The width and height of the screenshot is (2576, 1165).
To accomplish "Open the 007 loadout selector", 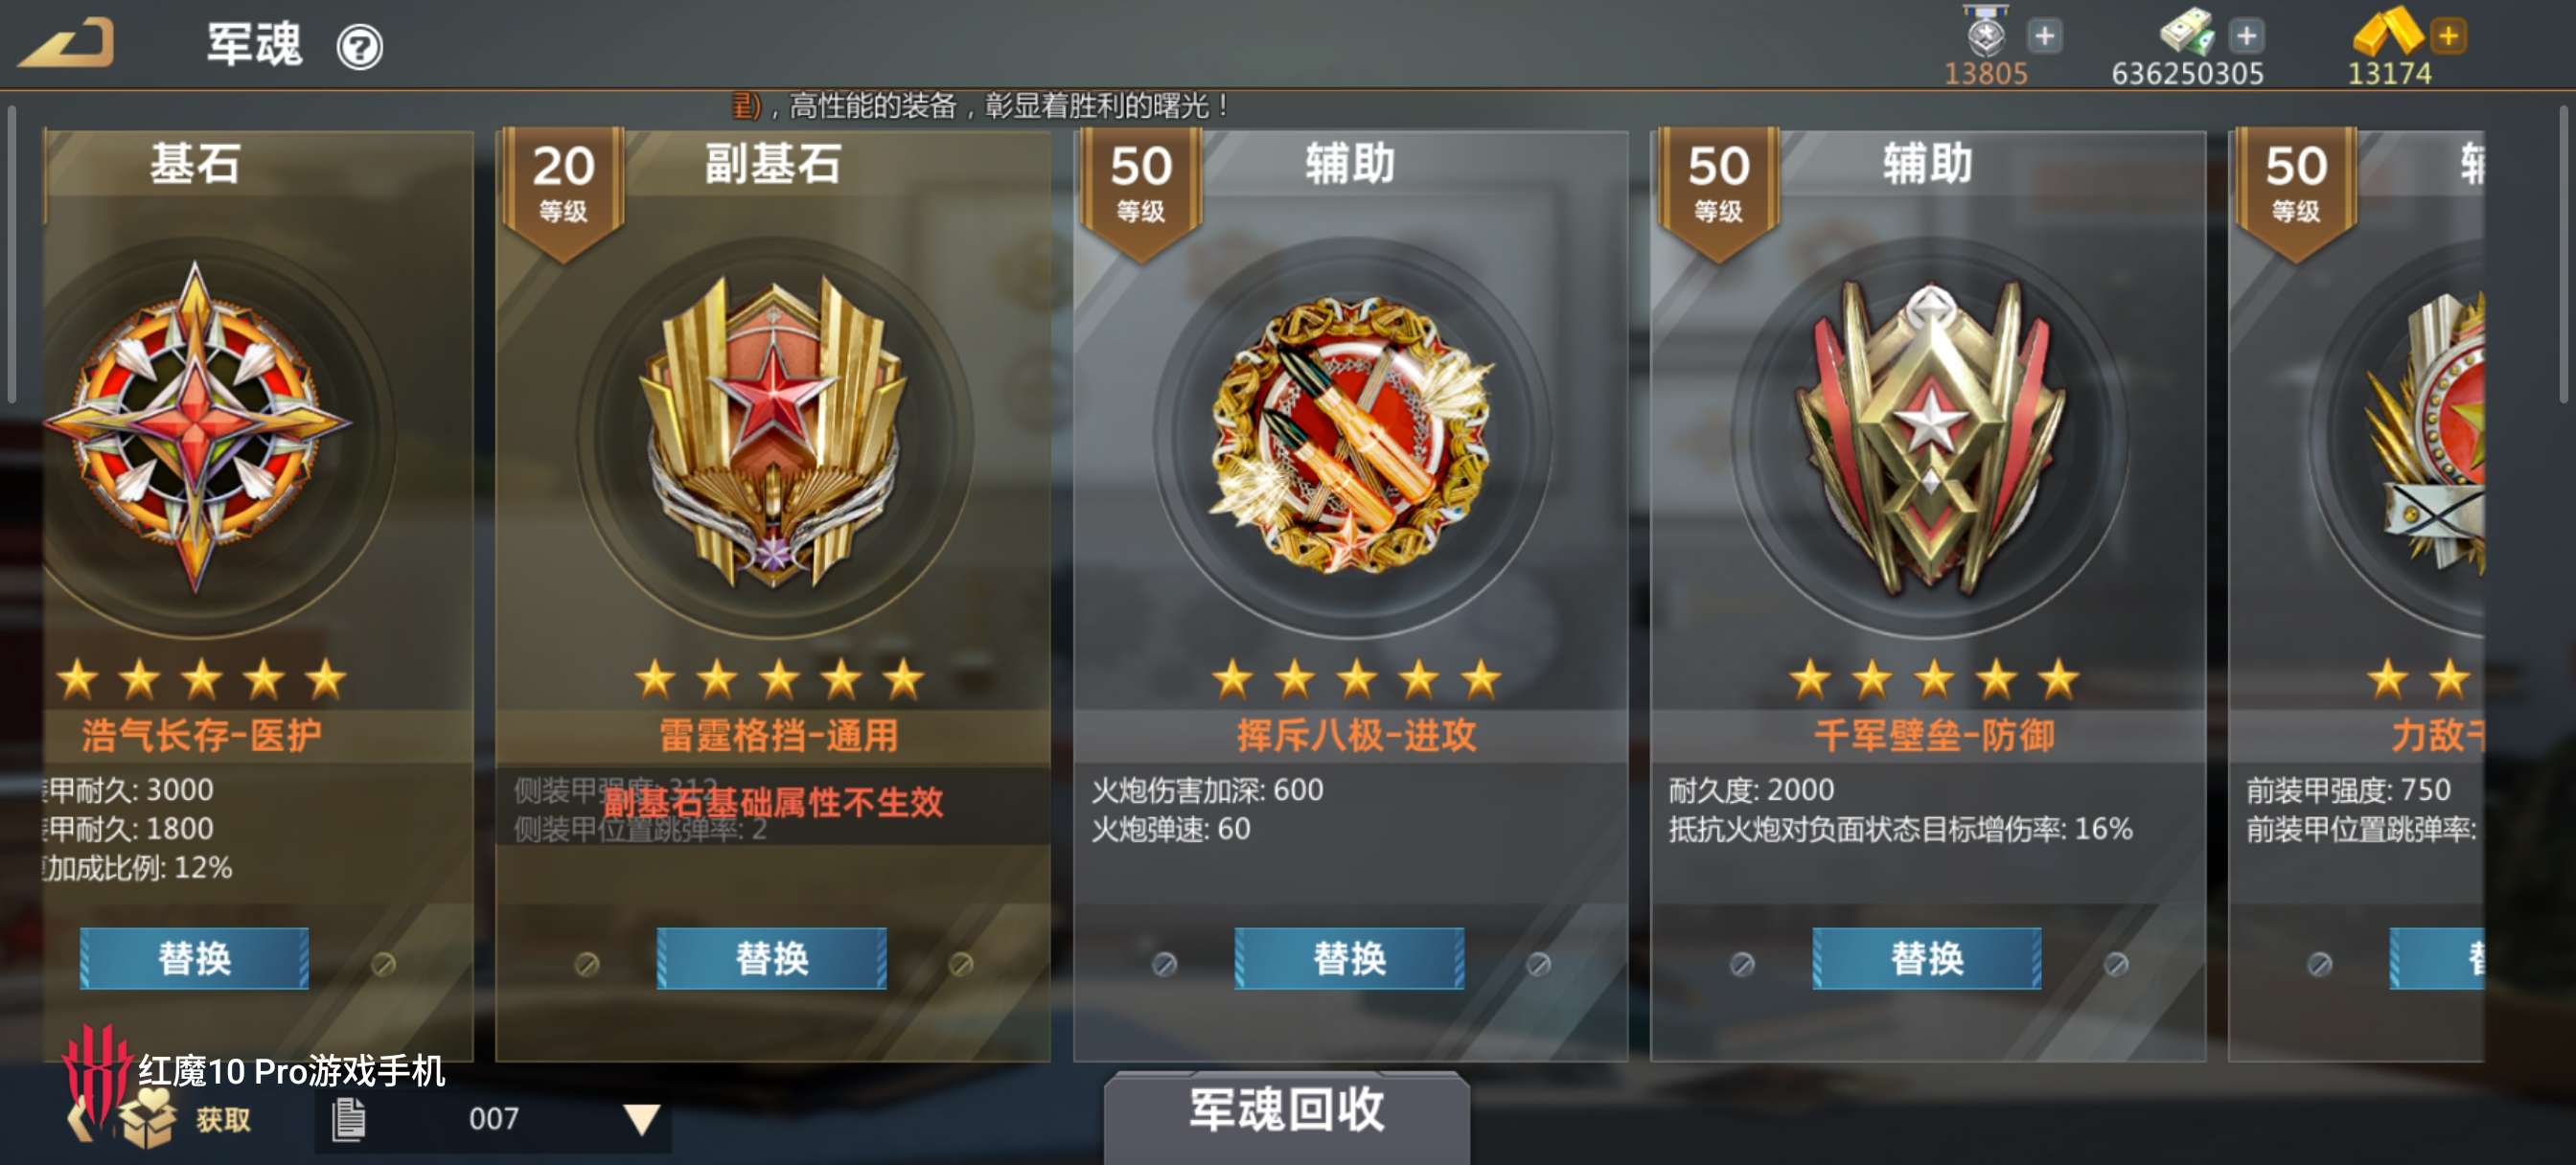I will pos(493,1119).
